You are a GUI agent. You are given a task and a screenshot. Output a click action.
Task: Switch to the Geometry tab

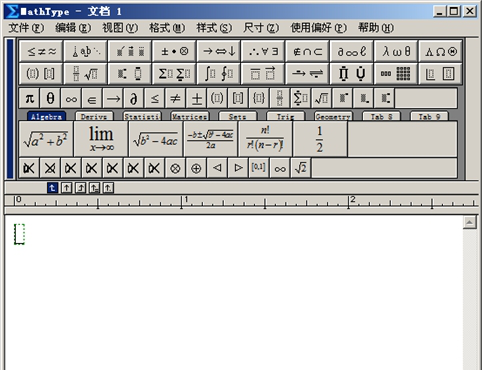click(333, 116)
